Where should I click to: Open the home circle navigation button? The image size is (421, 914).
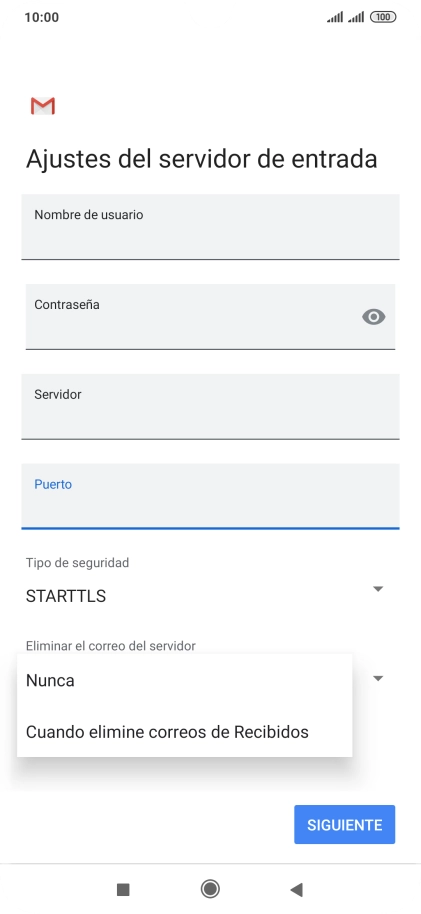[210, 889]
